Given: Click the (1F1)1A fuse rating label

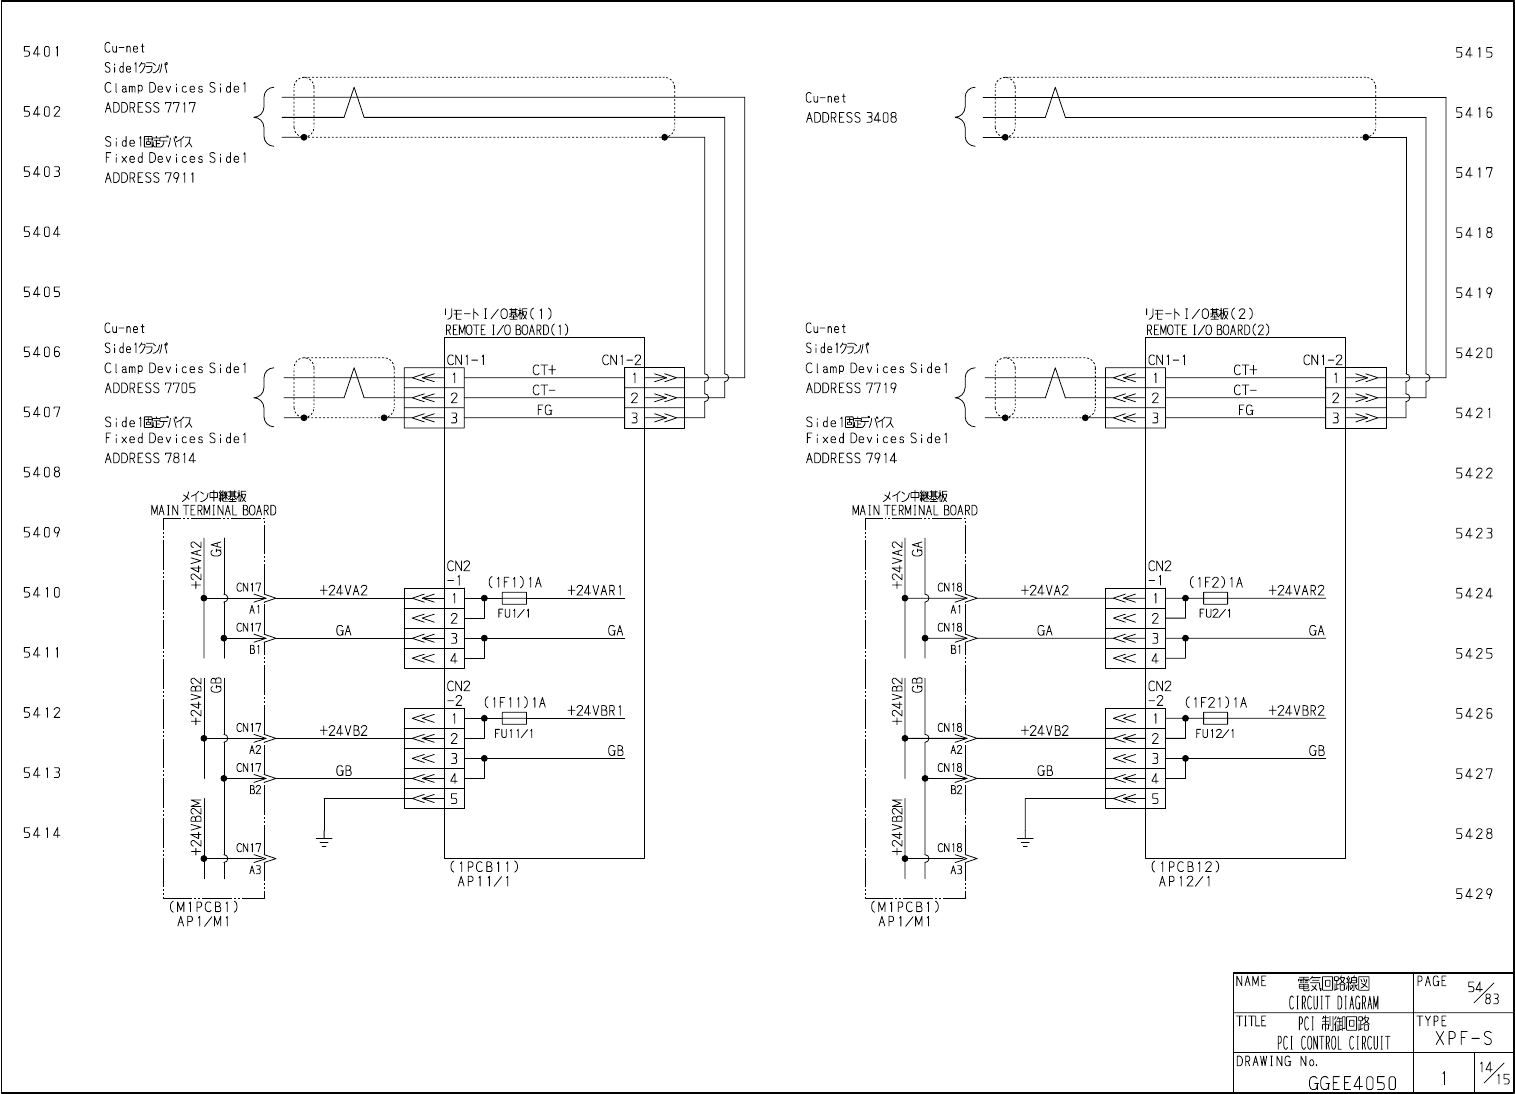Looking at the screenshot, I should (515, 582).
